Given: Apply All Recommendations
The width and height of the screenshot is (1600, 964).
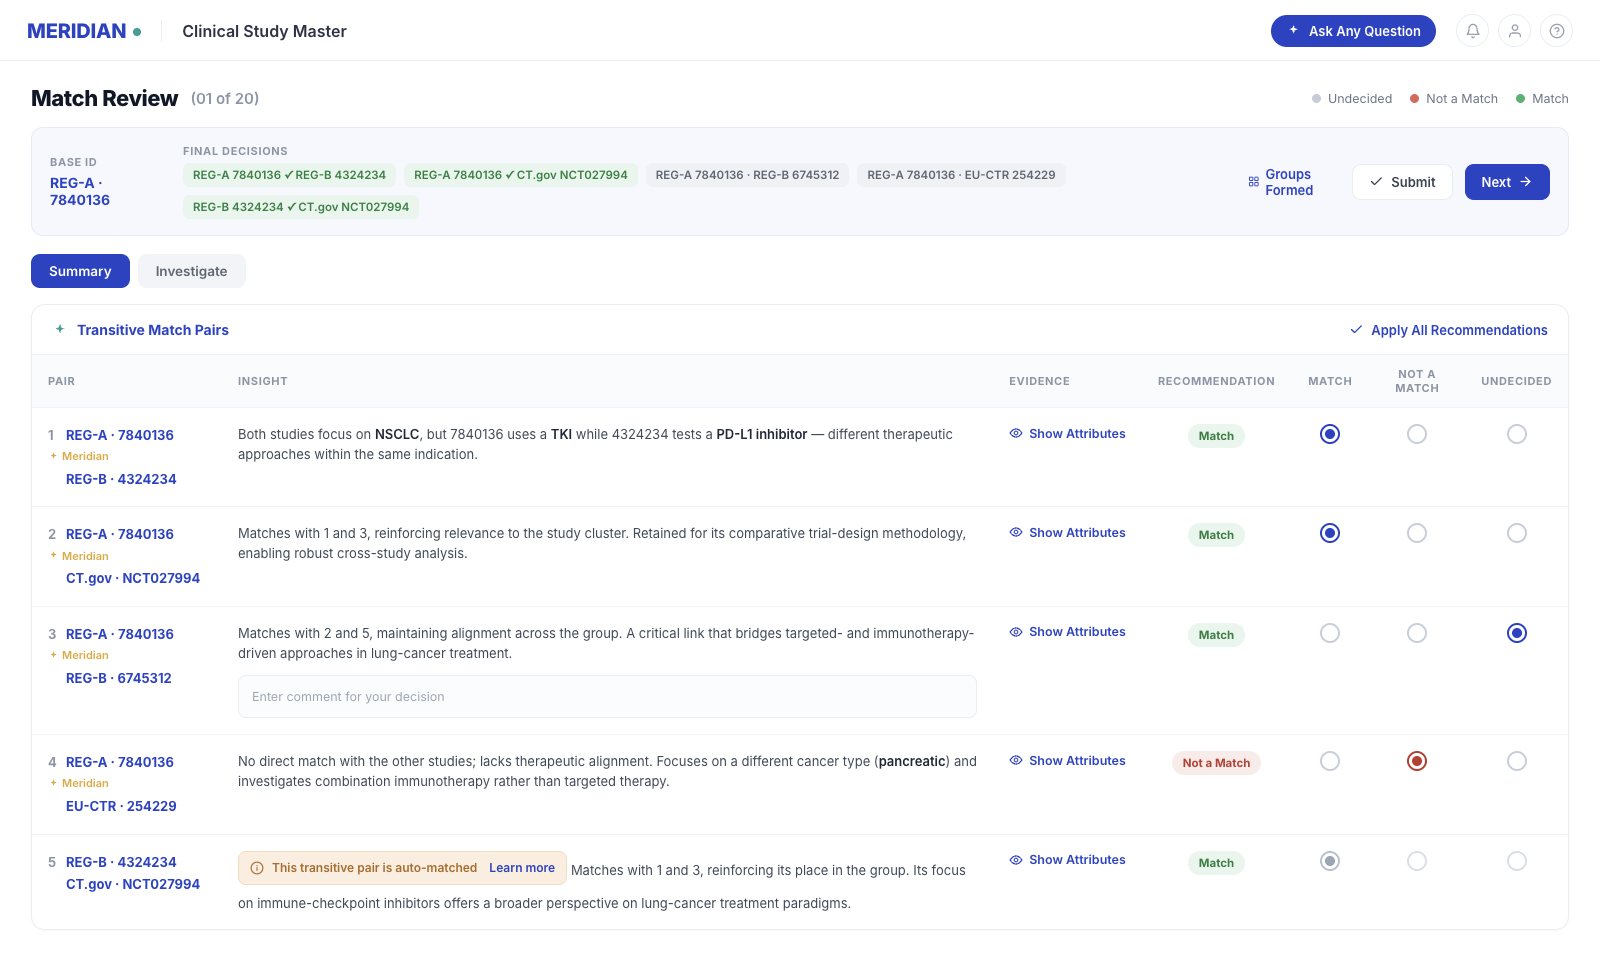Looking at the screenshot, I should [1448, 330].
